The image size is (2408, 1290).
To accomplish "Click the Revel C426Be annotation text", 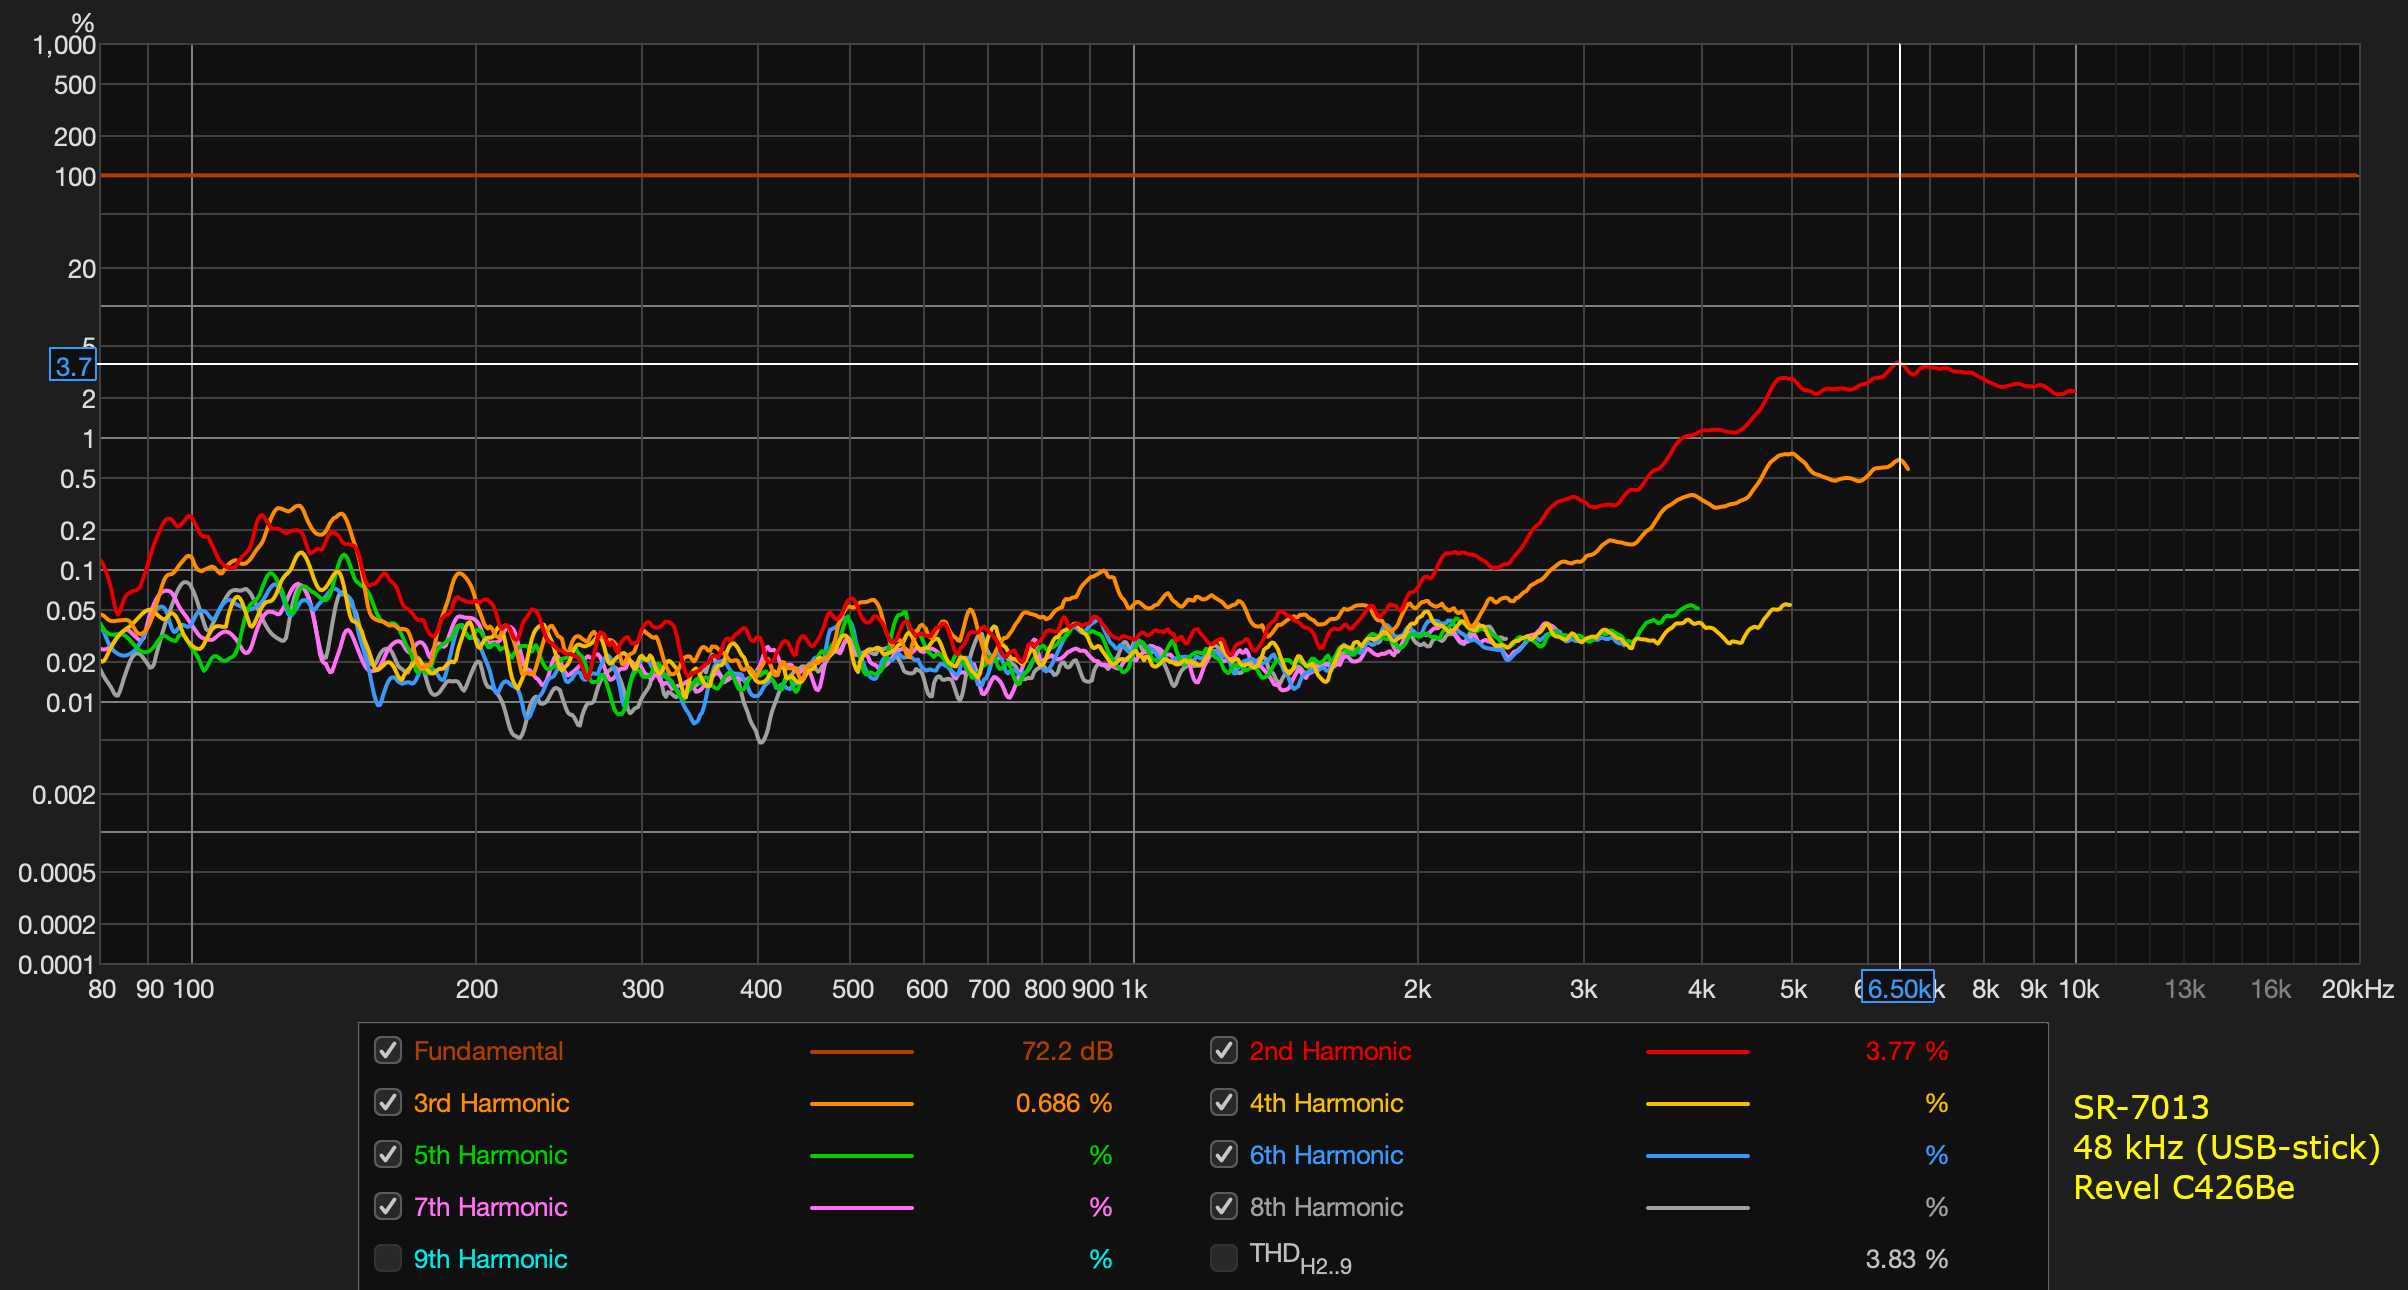I will (2184, 1187).
